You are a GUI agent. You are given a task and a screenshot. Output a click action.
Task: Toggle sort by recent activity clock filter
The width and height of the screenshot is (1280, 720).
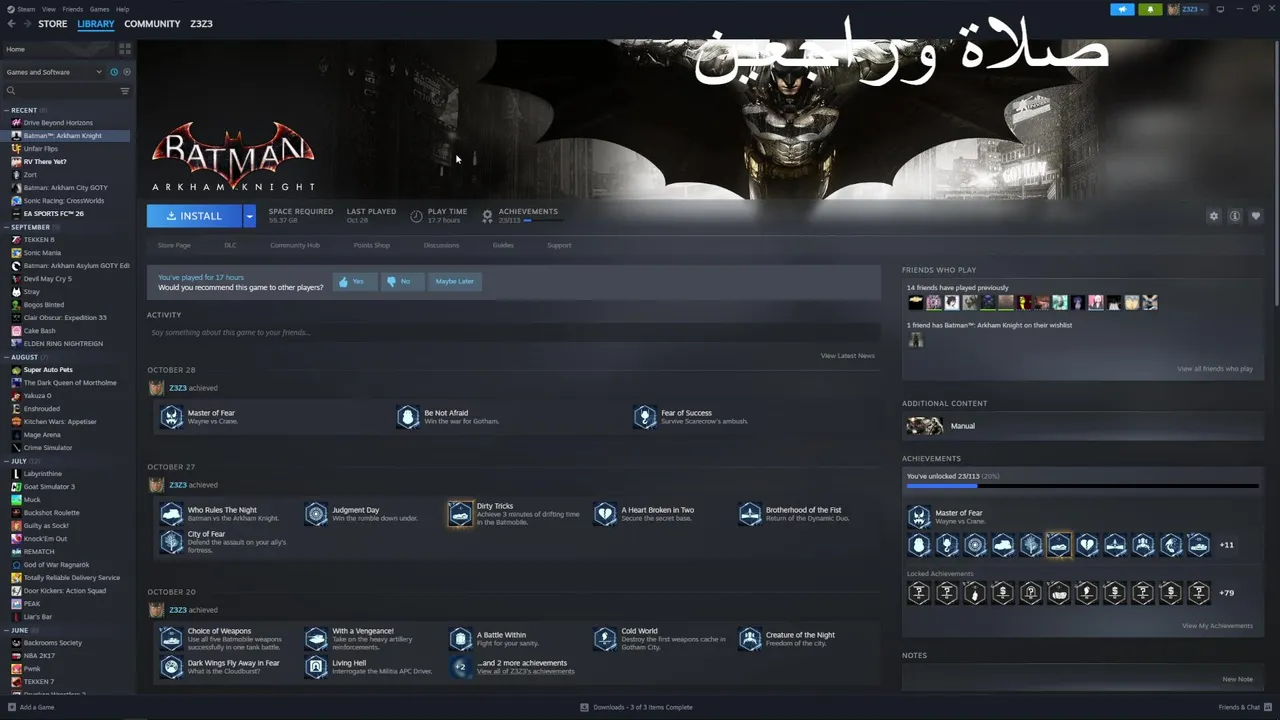pyautogui.click(x=114, y=72)
